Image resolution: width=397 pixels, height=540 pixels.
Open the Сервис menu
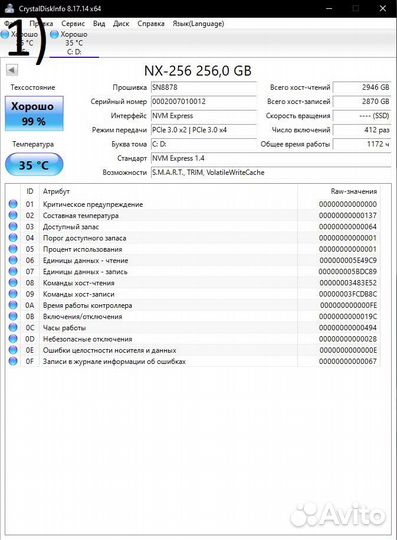pos(73,23)
